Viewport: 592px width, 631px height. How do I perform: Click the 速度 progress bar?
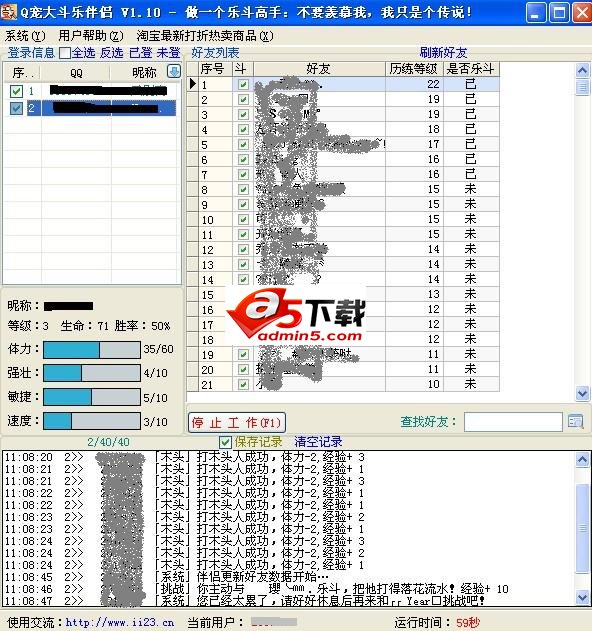click(92, 421)
